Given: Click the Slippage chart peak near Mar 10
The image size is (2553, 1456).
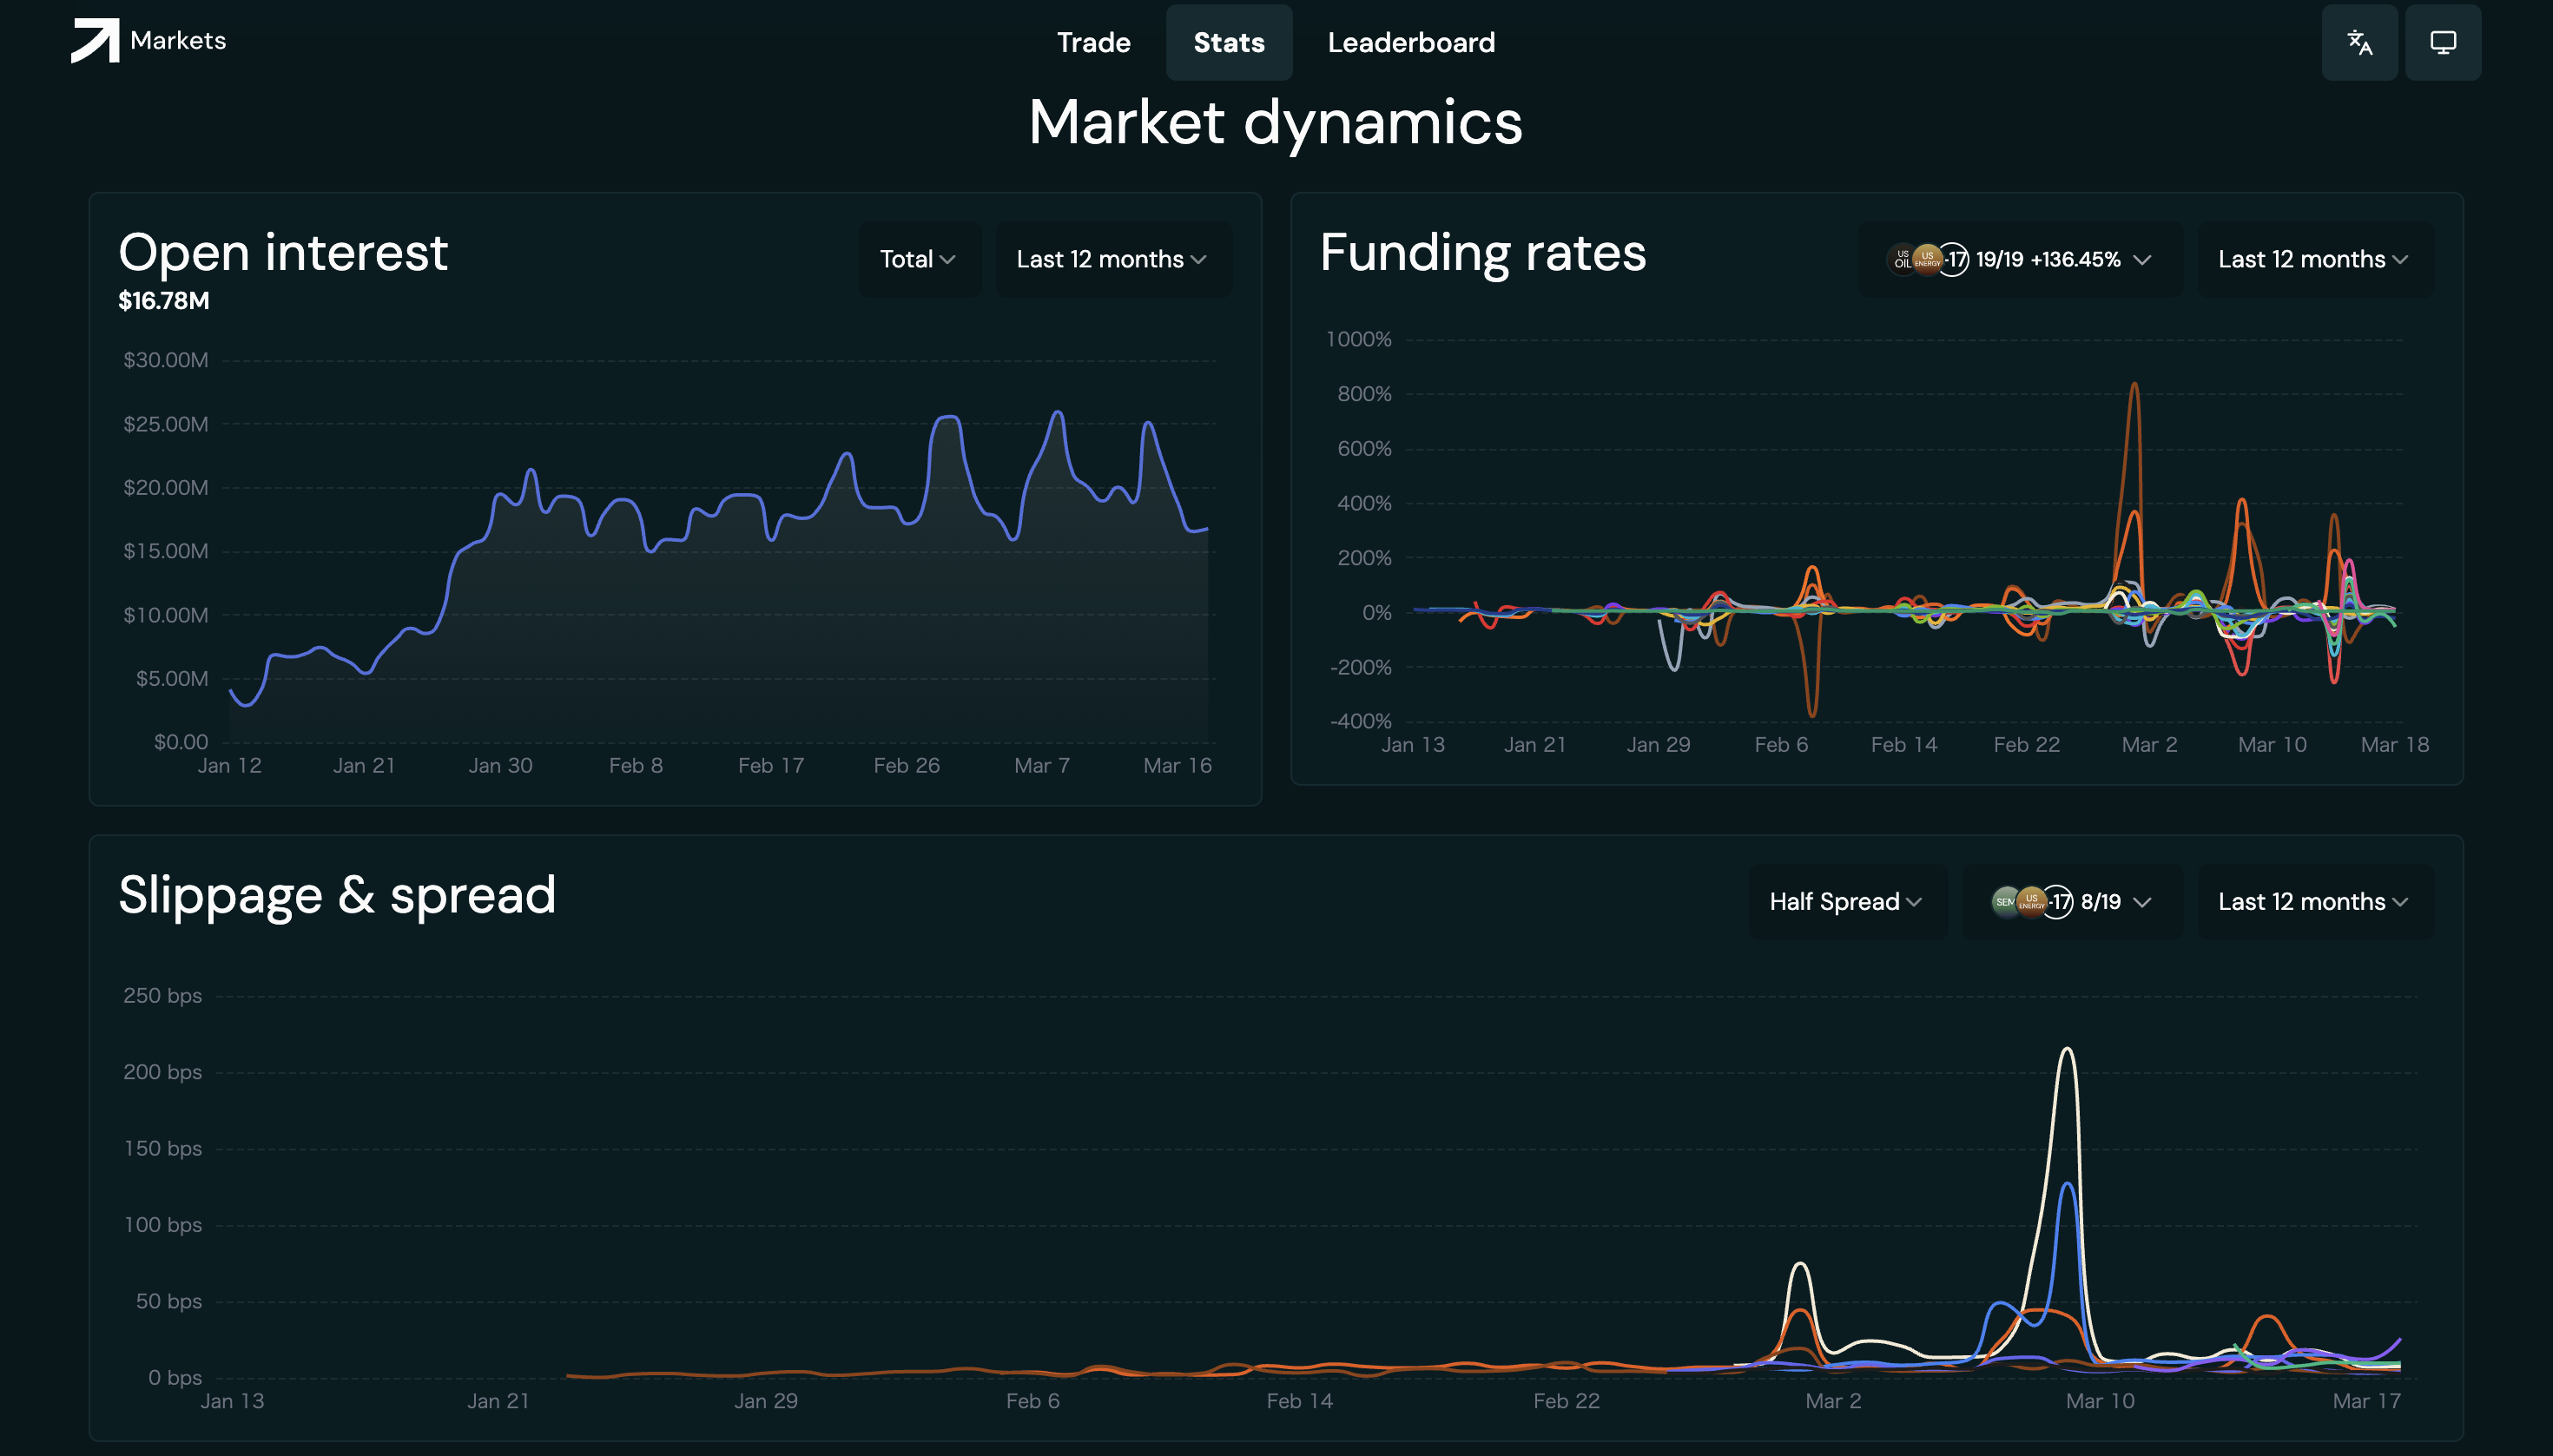Looking at the screenshot, I should (2066, 1050).
